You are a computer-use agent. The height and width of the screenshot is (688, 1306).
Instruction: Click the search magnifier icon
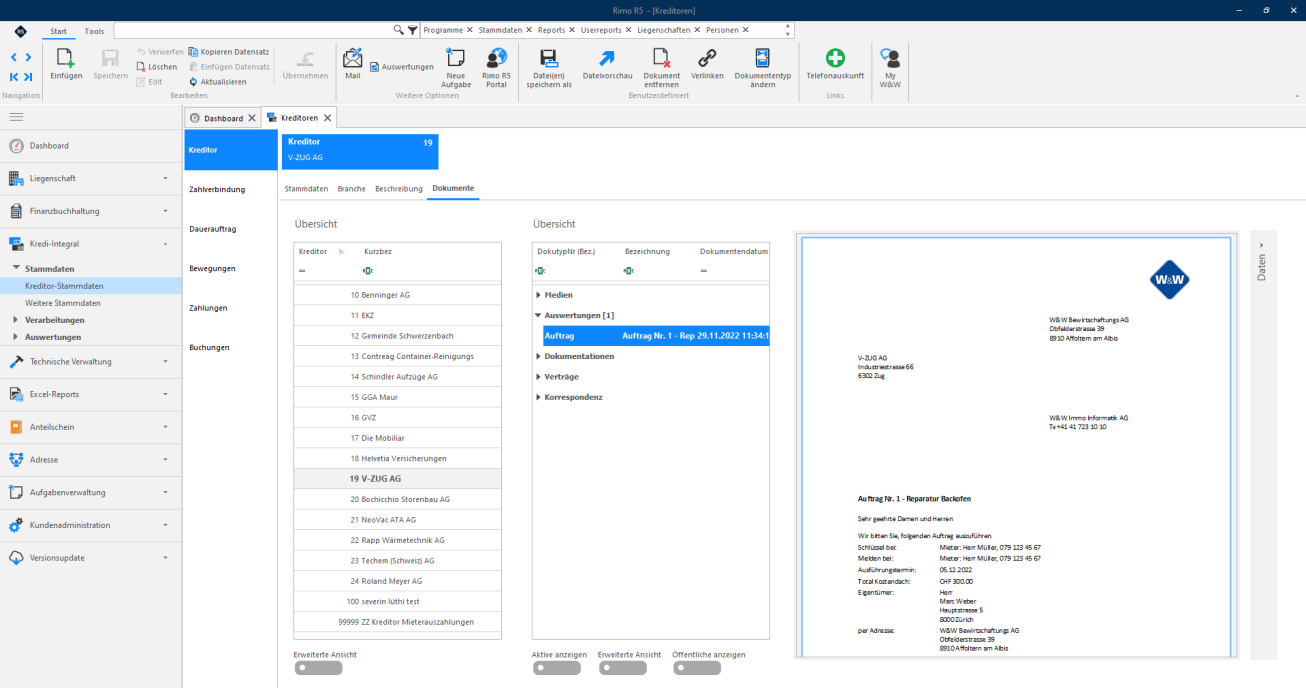pyautogui.click(x=399, y=30)
